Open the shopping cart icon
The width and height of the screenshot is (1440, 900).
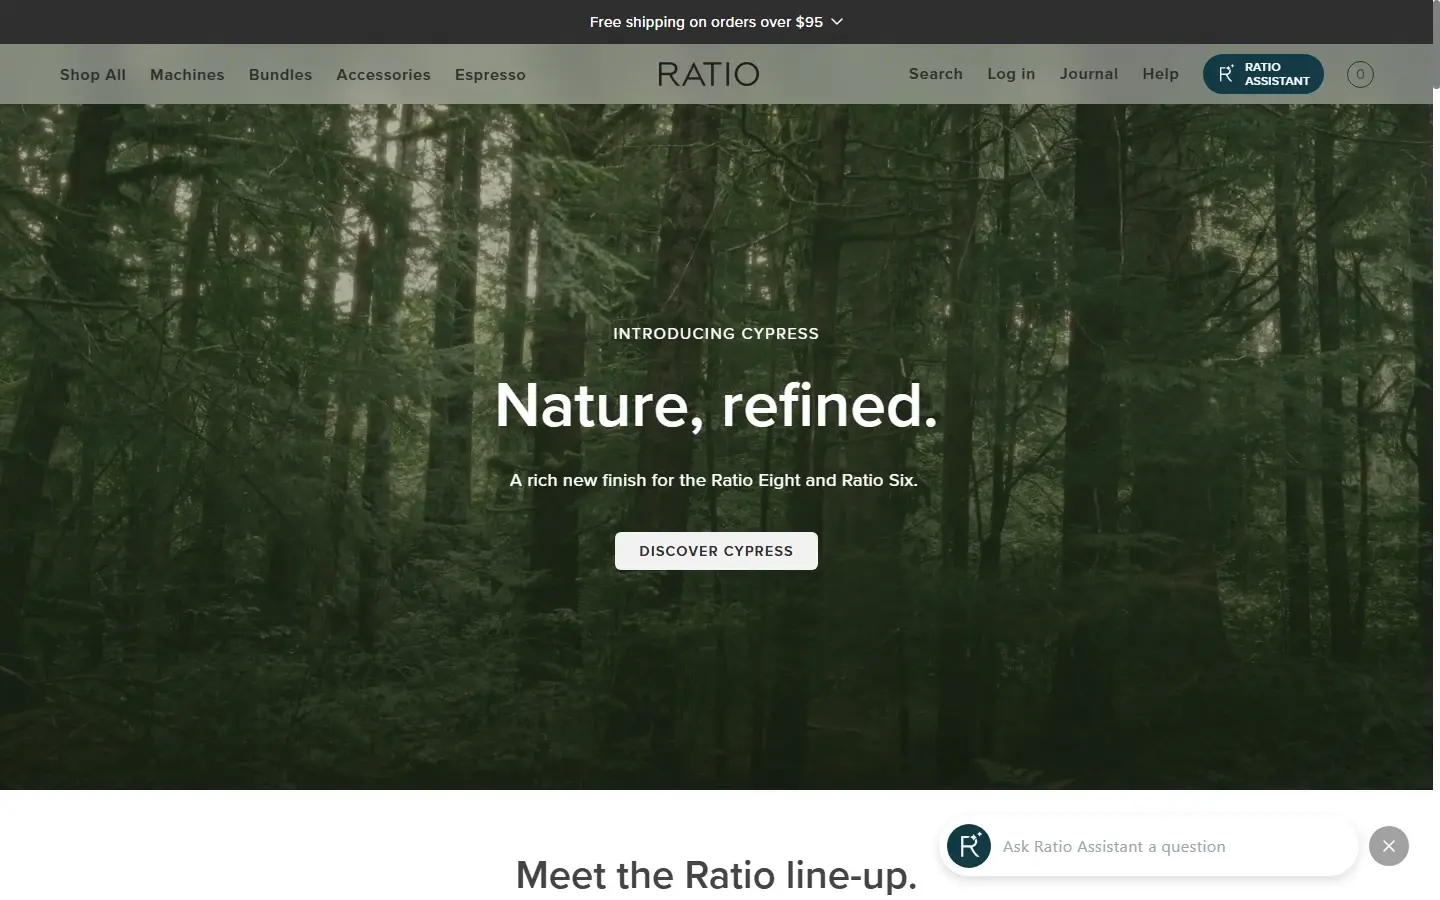coord(1360,74)
